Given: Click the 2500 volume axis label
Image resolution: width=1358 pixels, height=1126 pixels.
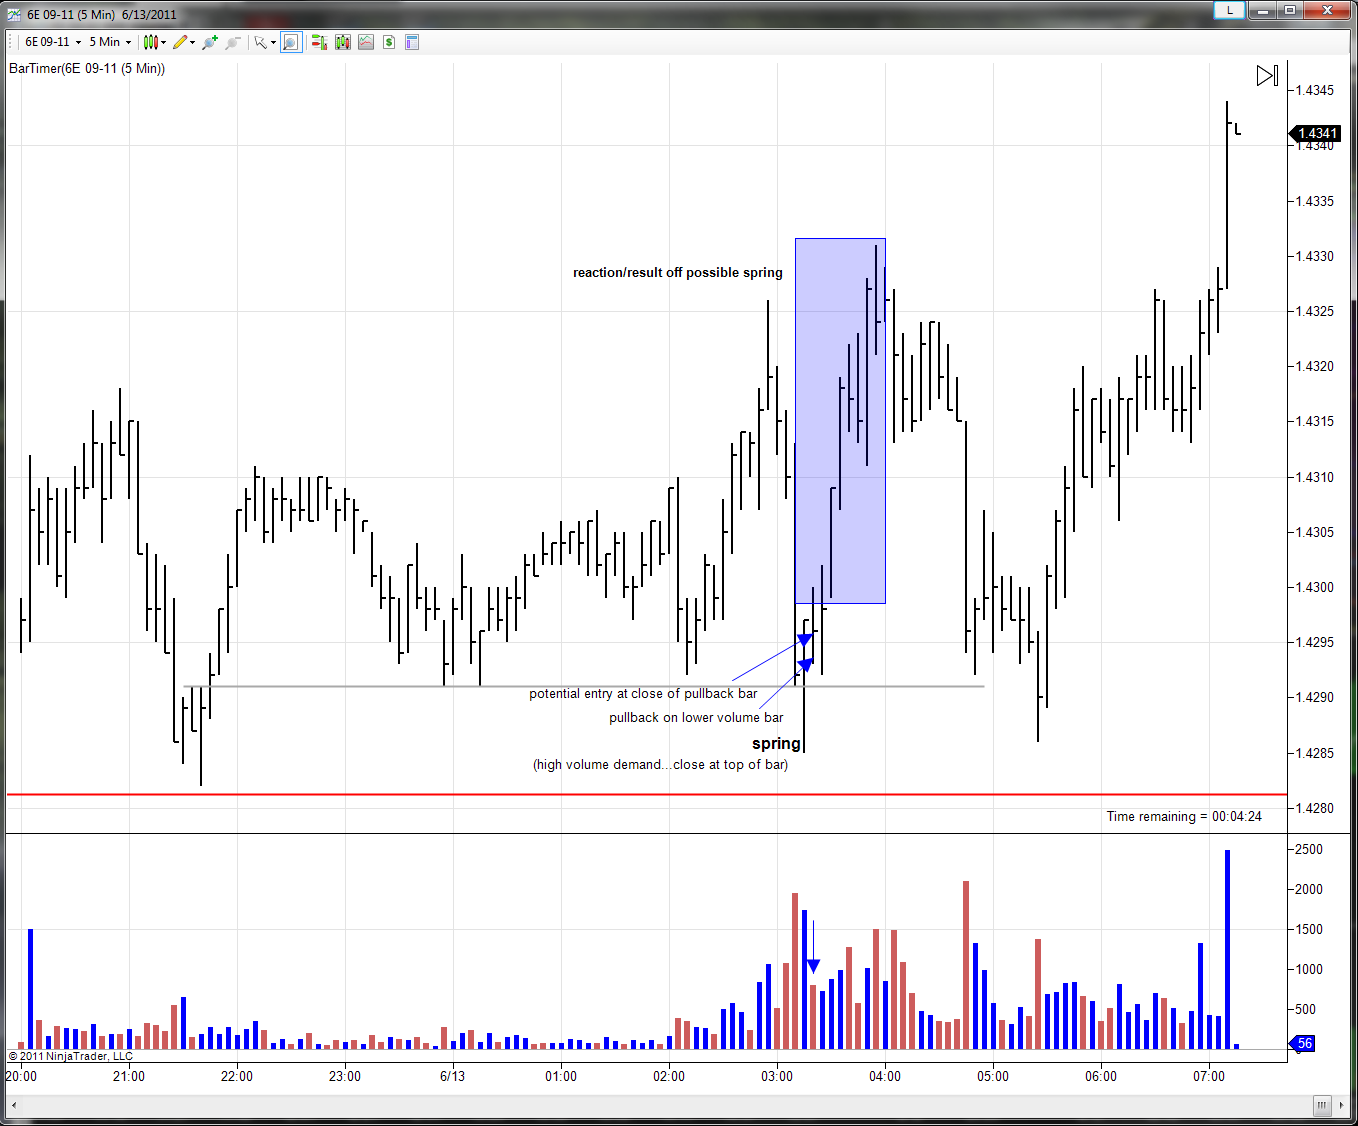Looking at the screenshot, I should click(x=1308, y=849).
